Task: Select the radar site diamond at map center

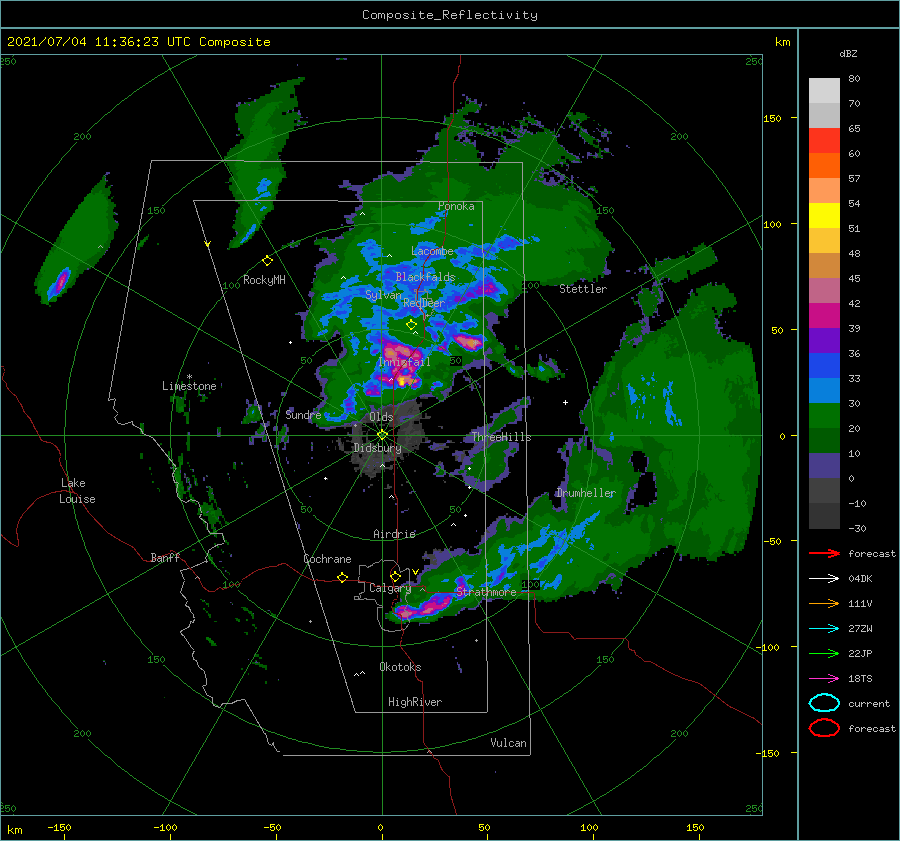Action: tap(382, 435)
